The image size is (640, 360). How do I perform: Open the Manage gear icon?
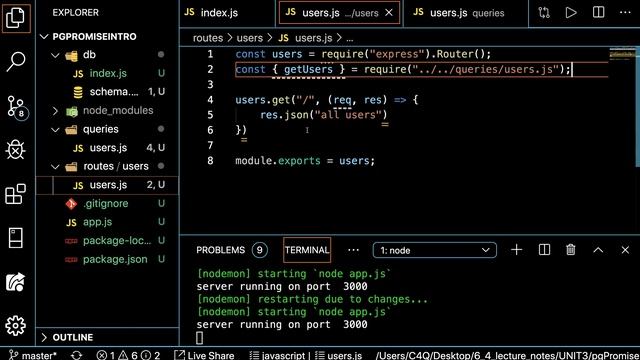[x=16, y=326]
